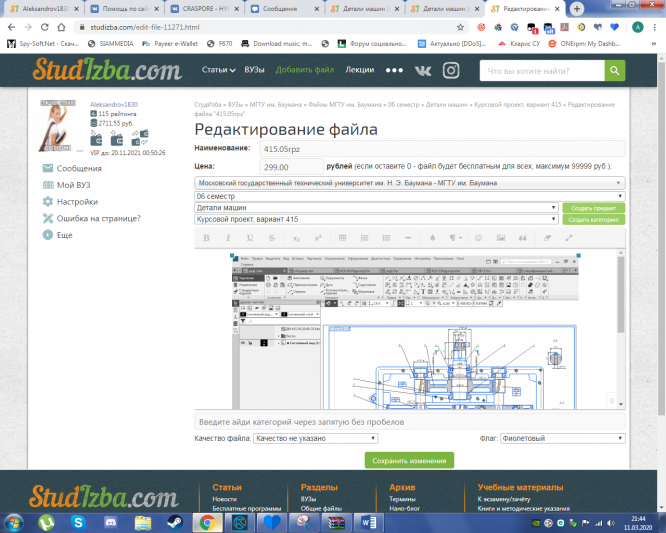Open the Windows Start menu
Image resolution: width=666 pixels, height=533 pixels.
pyautogui.click(x=14, y=523)
